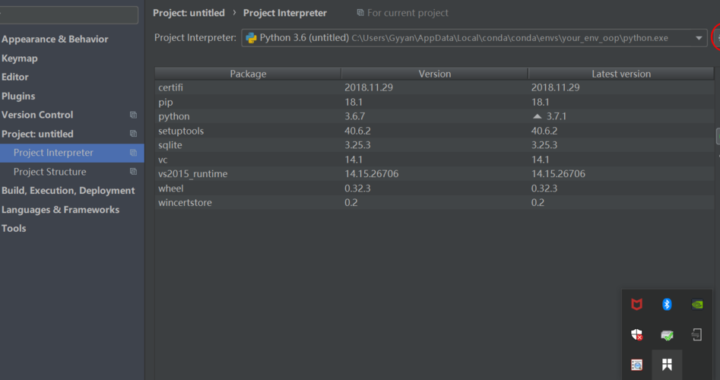This screenshot has height=380, width=720.
Task: Click the settings search field
Action: [x=69, y=15]
